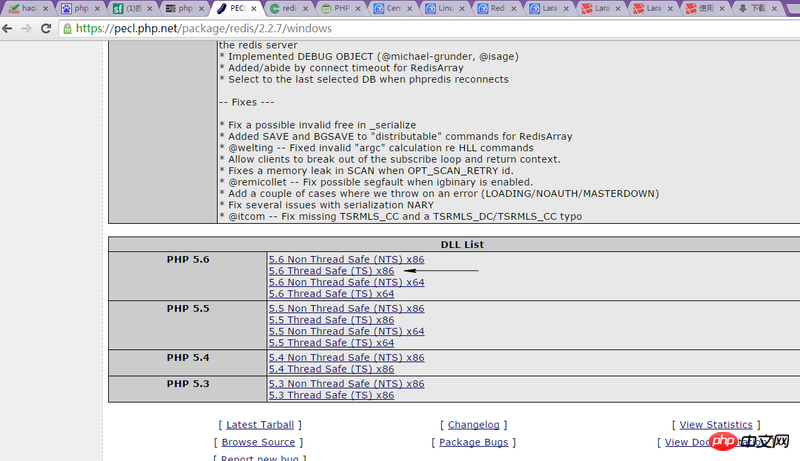Screen dimensions: 800x461
Task: Download 5.6 Non Thread Safe (NTS) x86
Action: (x=346, y=260)
